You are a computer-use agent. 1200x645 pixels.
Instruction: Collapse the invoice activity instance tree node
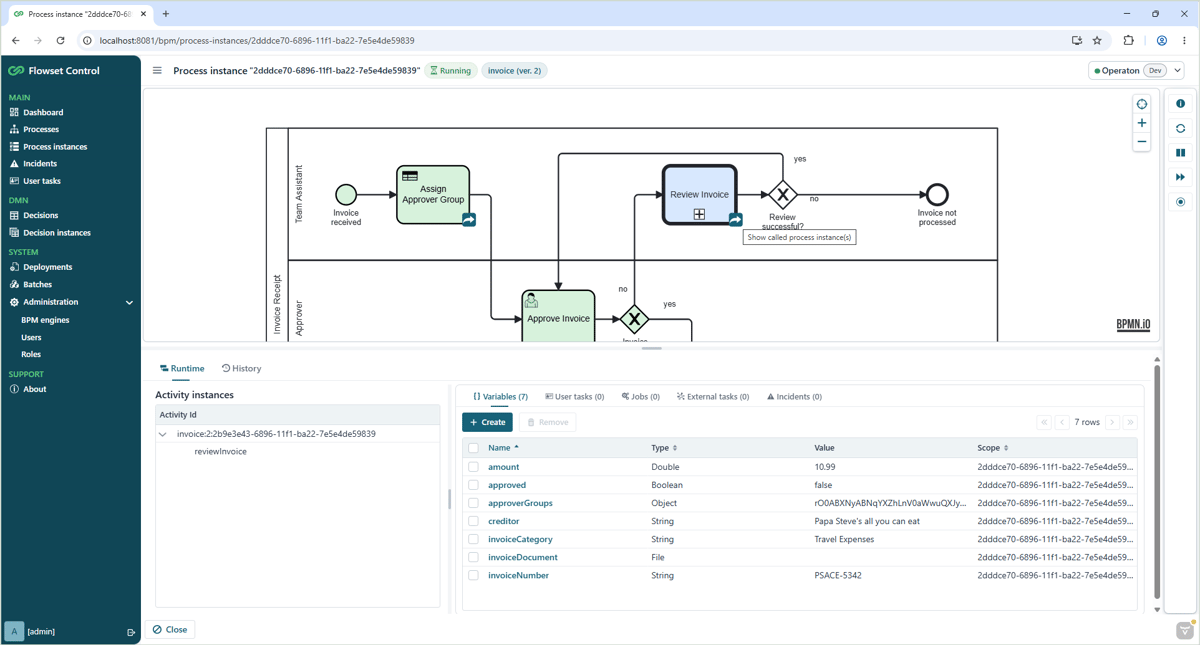(x=163, y=434)
